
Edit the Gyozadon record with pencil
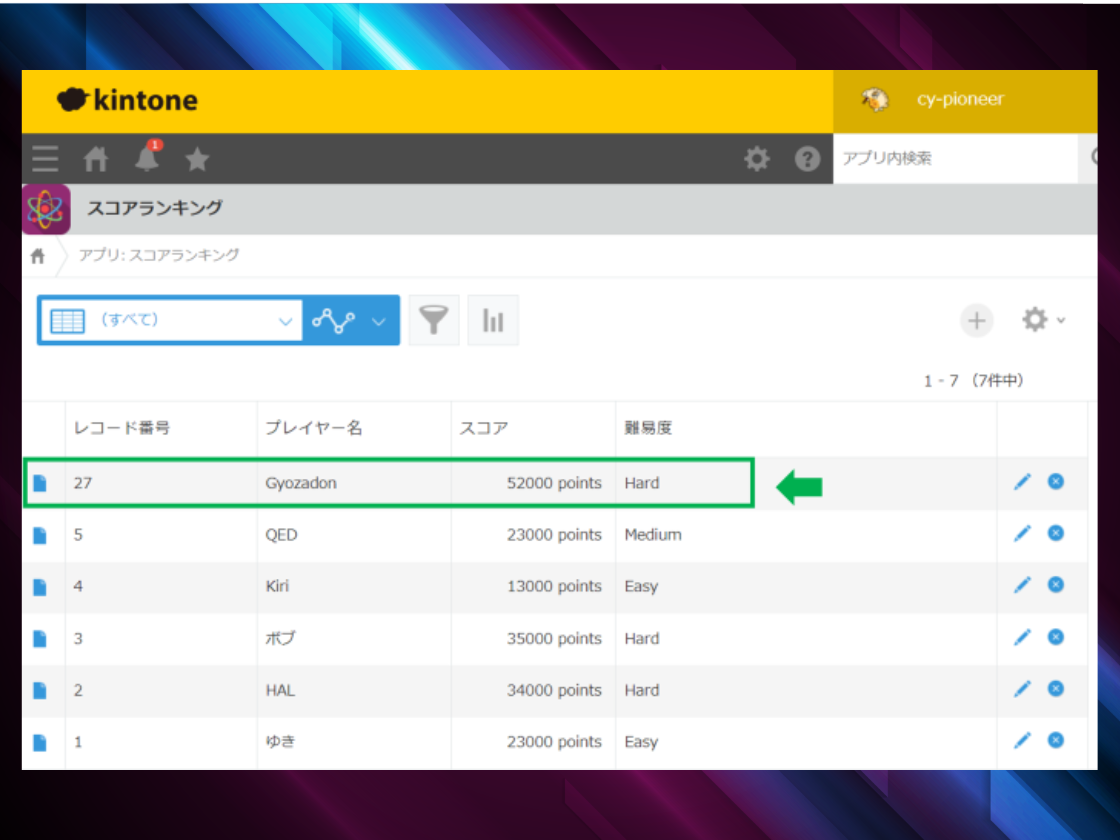click(1021, 482)
